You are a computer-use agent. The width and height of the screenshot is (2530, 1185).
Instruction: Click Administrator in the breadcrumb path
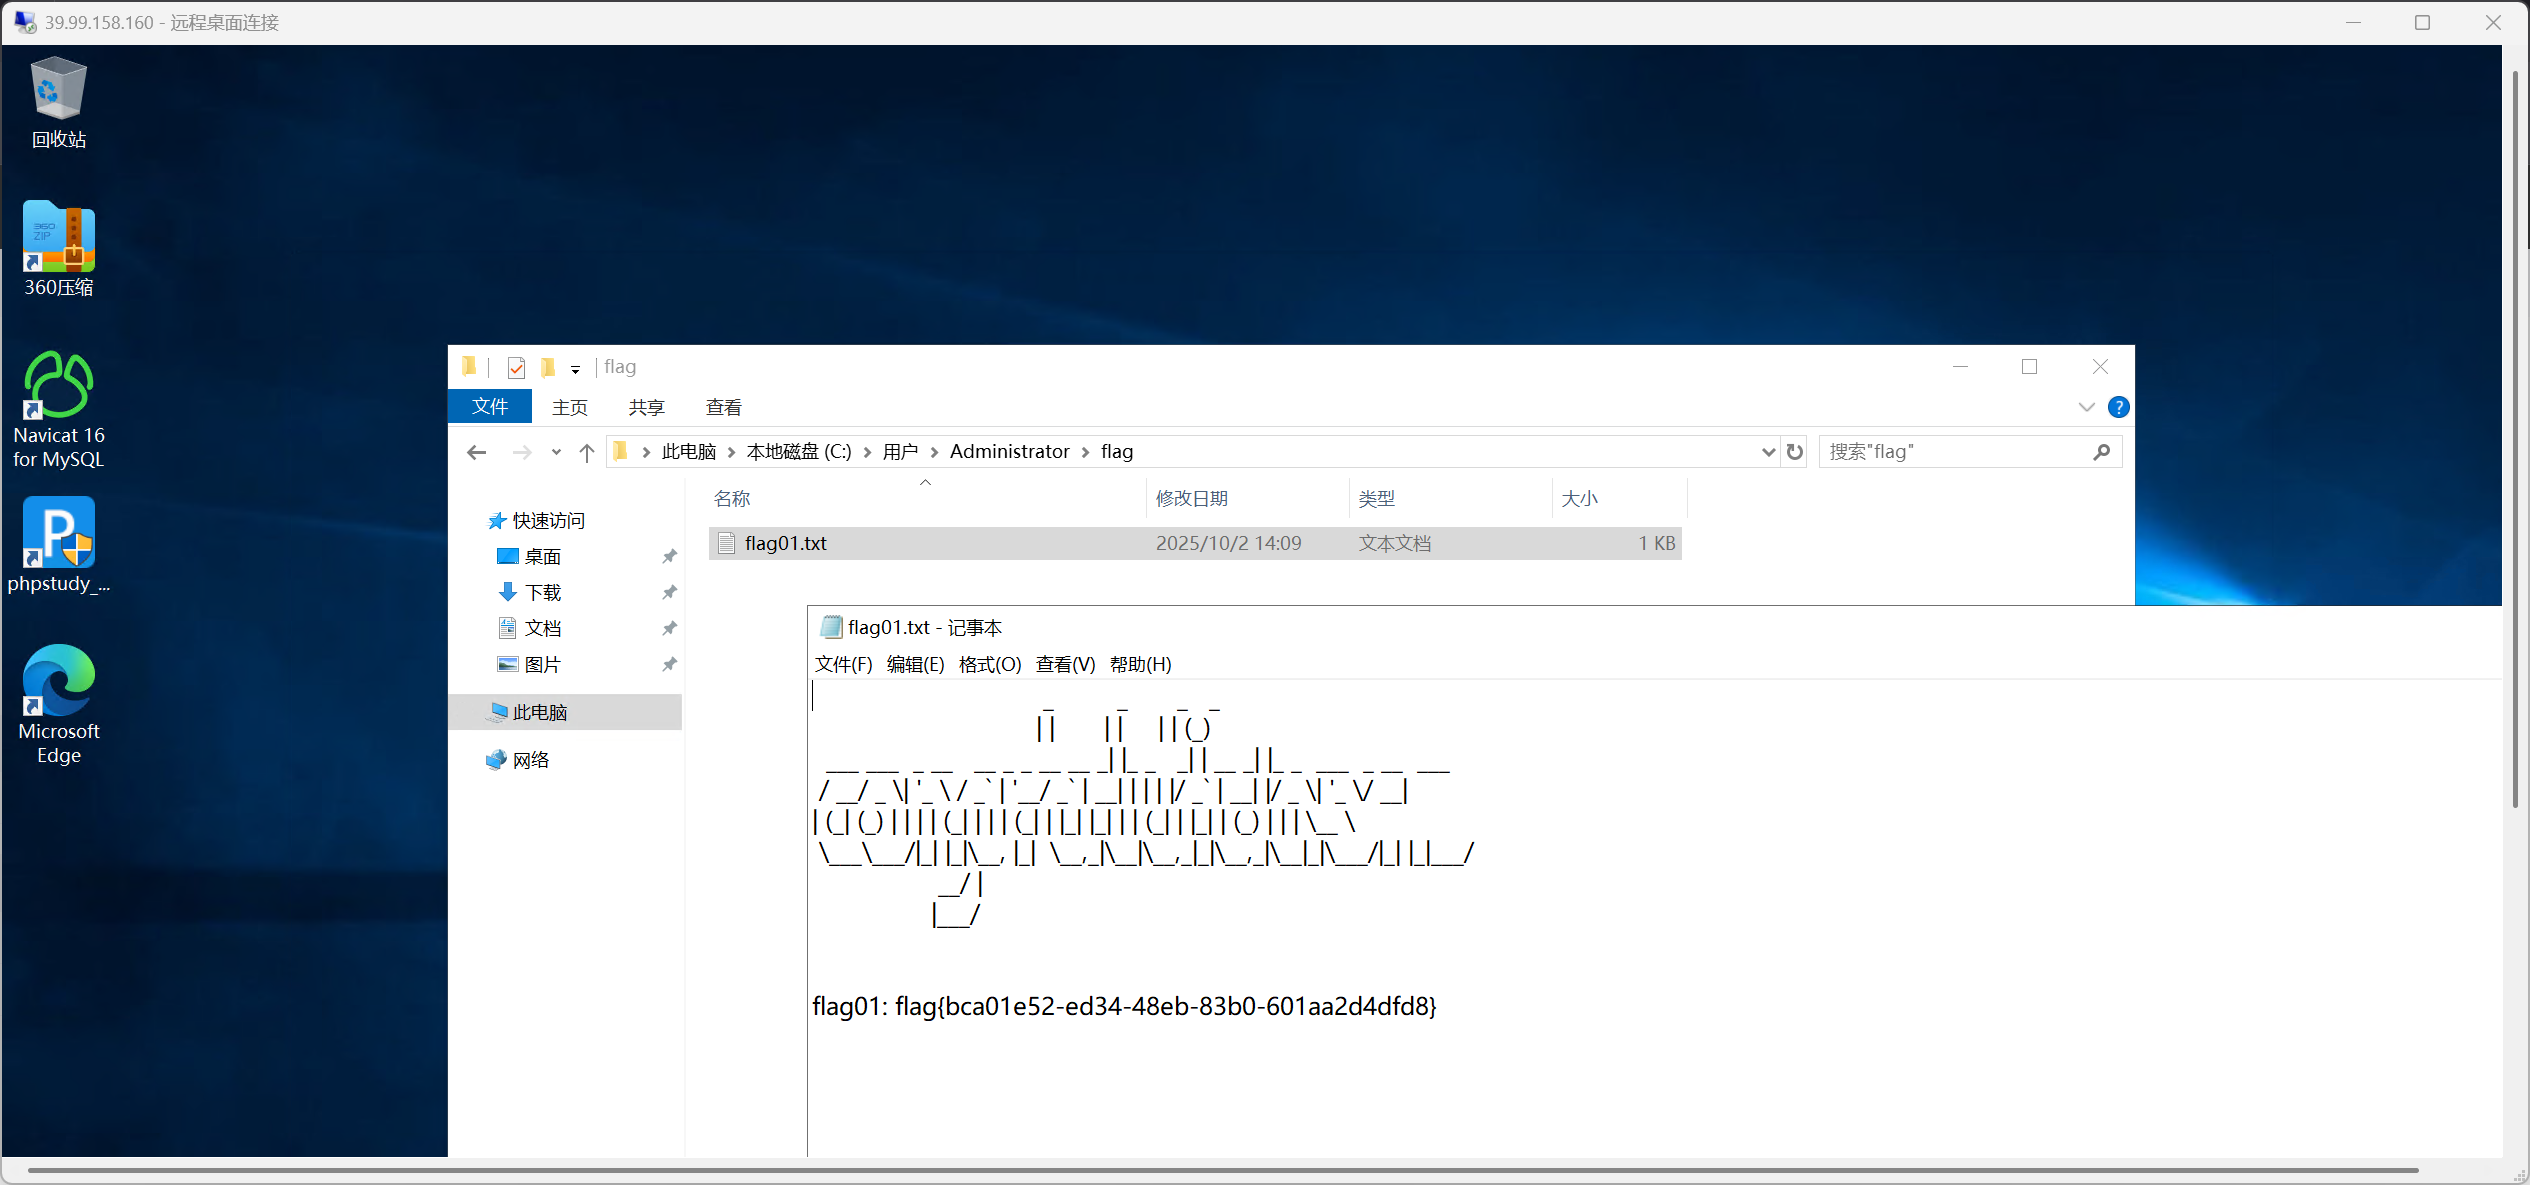coord(1009,452)
